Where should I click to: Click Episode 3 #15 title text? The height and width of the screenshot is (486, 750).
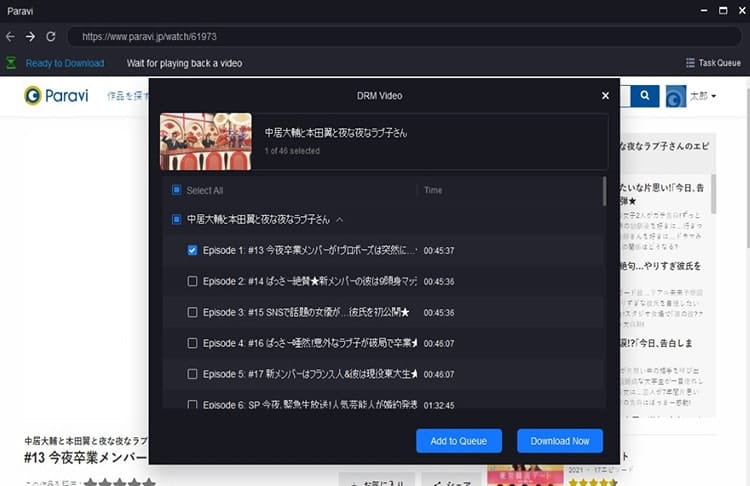[x=306, y=312]
